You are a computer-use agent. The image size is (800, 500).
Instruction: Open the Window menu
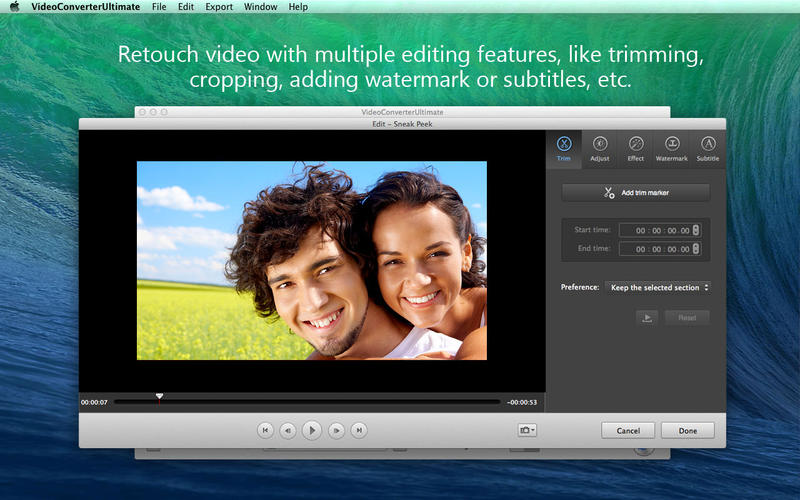(260, 7)
